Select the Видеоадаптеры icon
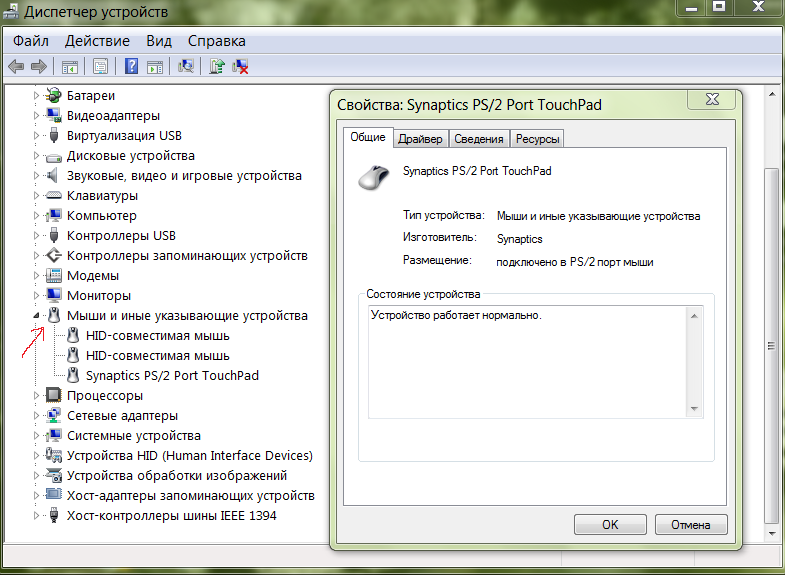The width and height of the screenshot is (785, 575). 54,115
